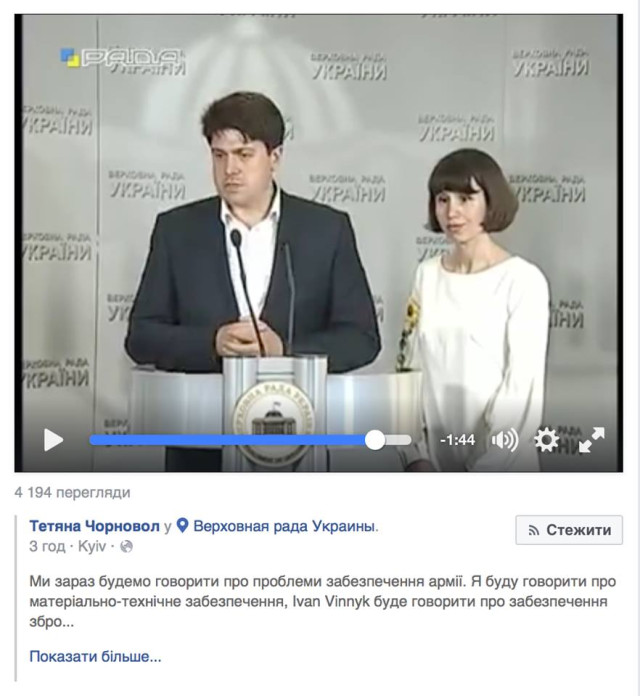Image resolution: width=640 pixels, height=696 pixels.
Task: Click the Kyiv location text
Action: click(x=92, y=546)
